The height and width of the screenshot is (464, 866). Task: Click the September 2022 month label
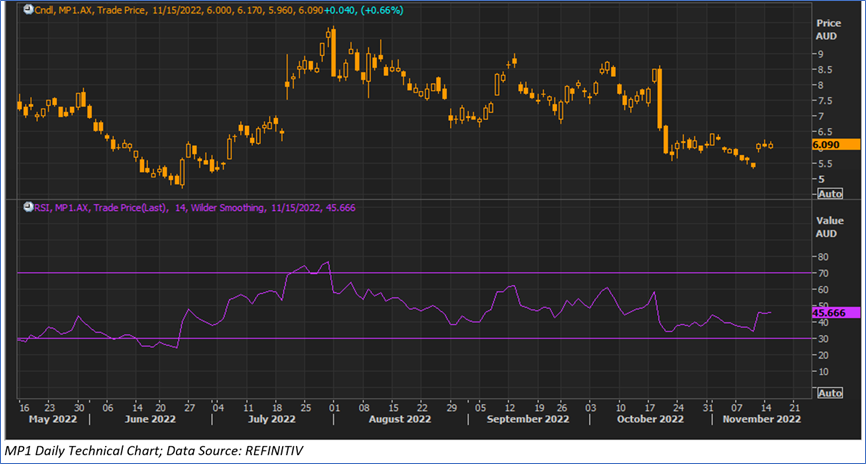527,419
